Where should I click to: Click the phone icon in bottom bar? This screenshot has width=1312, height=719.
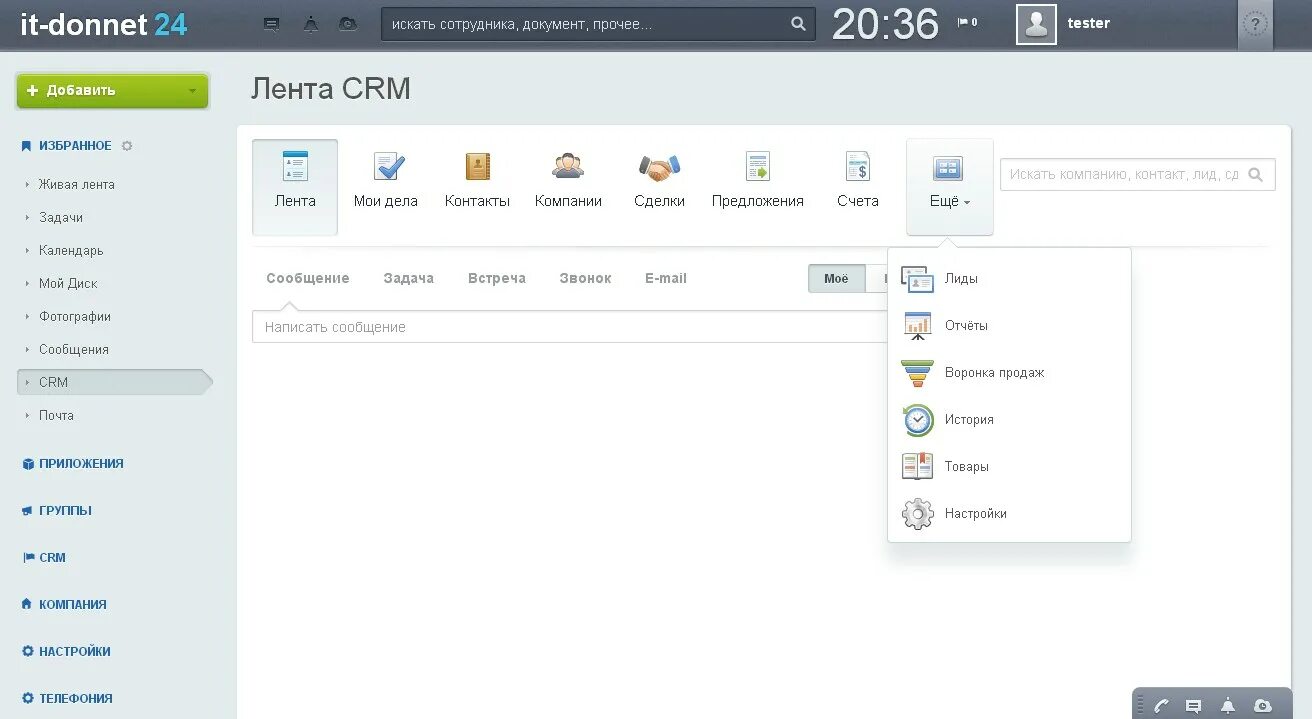(x=1161, y=706)
